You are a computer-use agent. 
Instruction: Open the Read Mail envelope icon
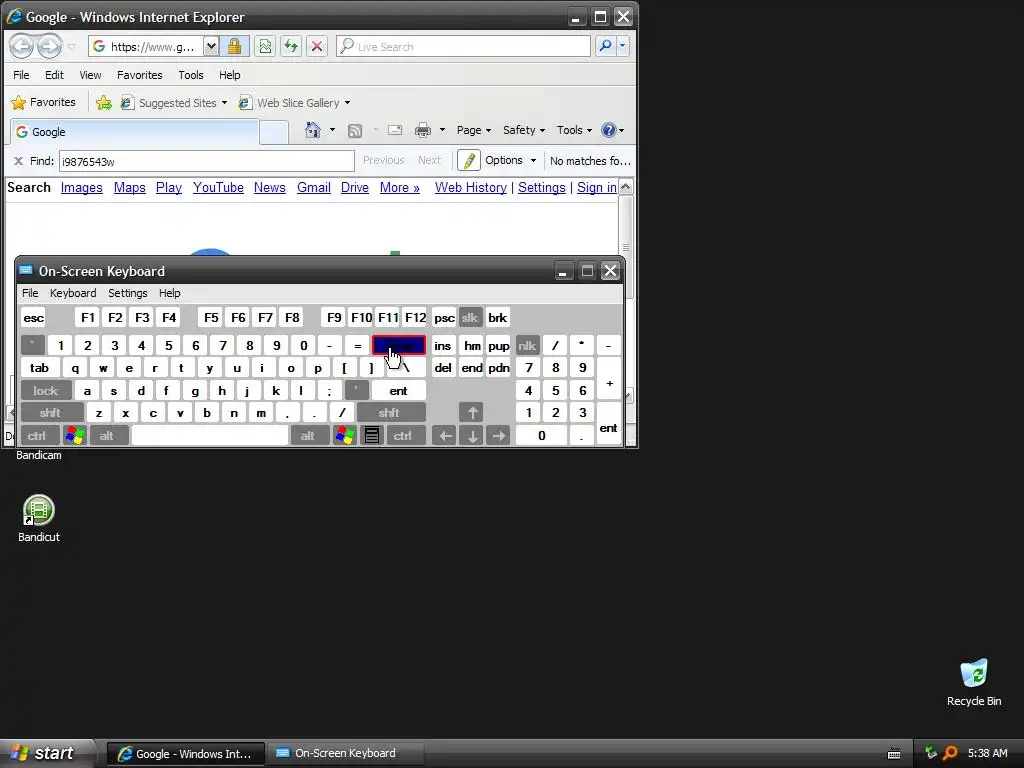point(394,130)
